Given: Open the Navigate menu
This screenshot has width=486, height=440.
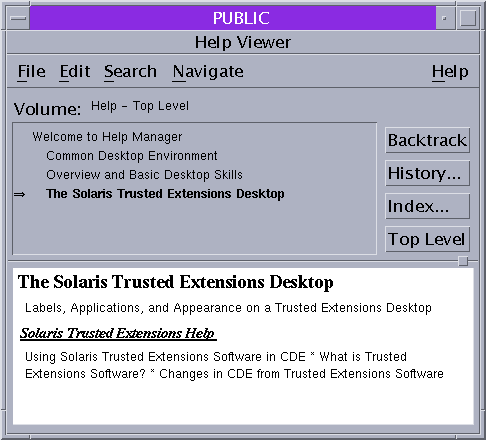Looking at the screenshot, I should (x=208, y=71).
